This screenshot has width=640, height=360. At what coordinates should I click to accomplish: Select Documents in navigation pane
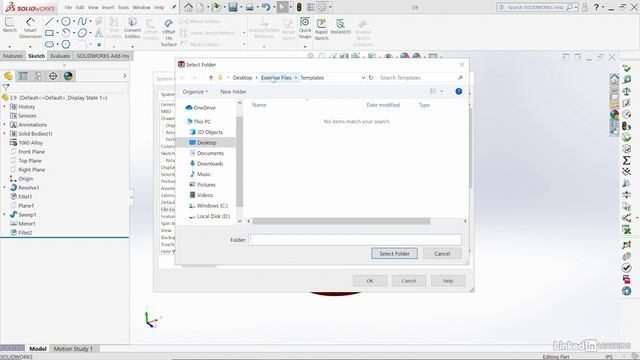(x=210, y=153)
